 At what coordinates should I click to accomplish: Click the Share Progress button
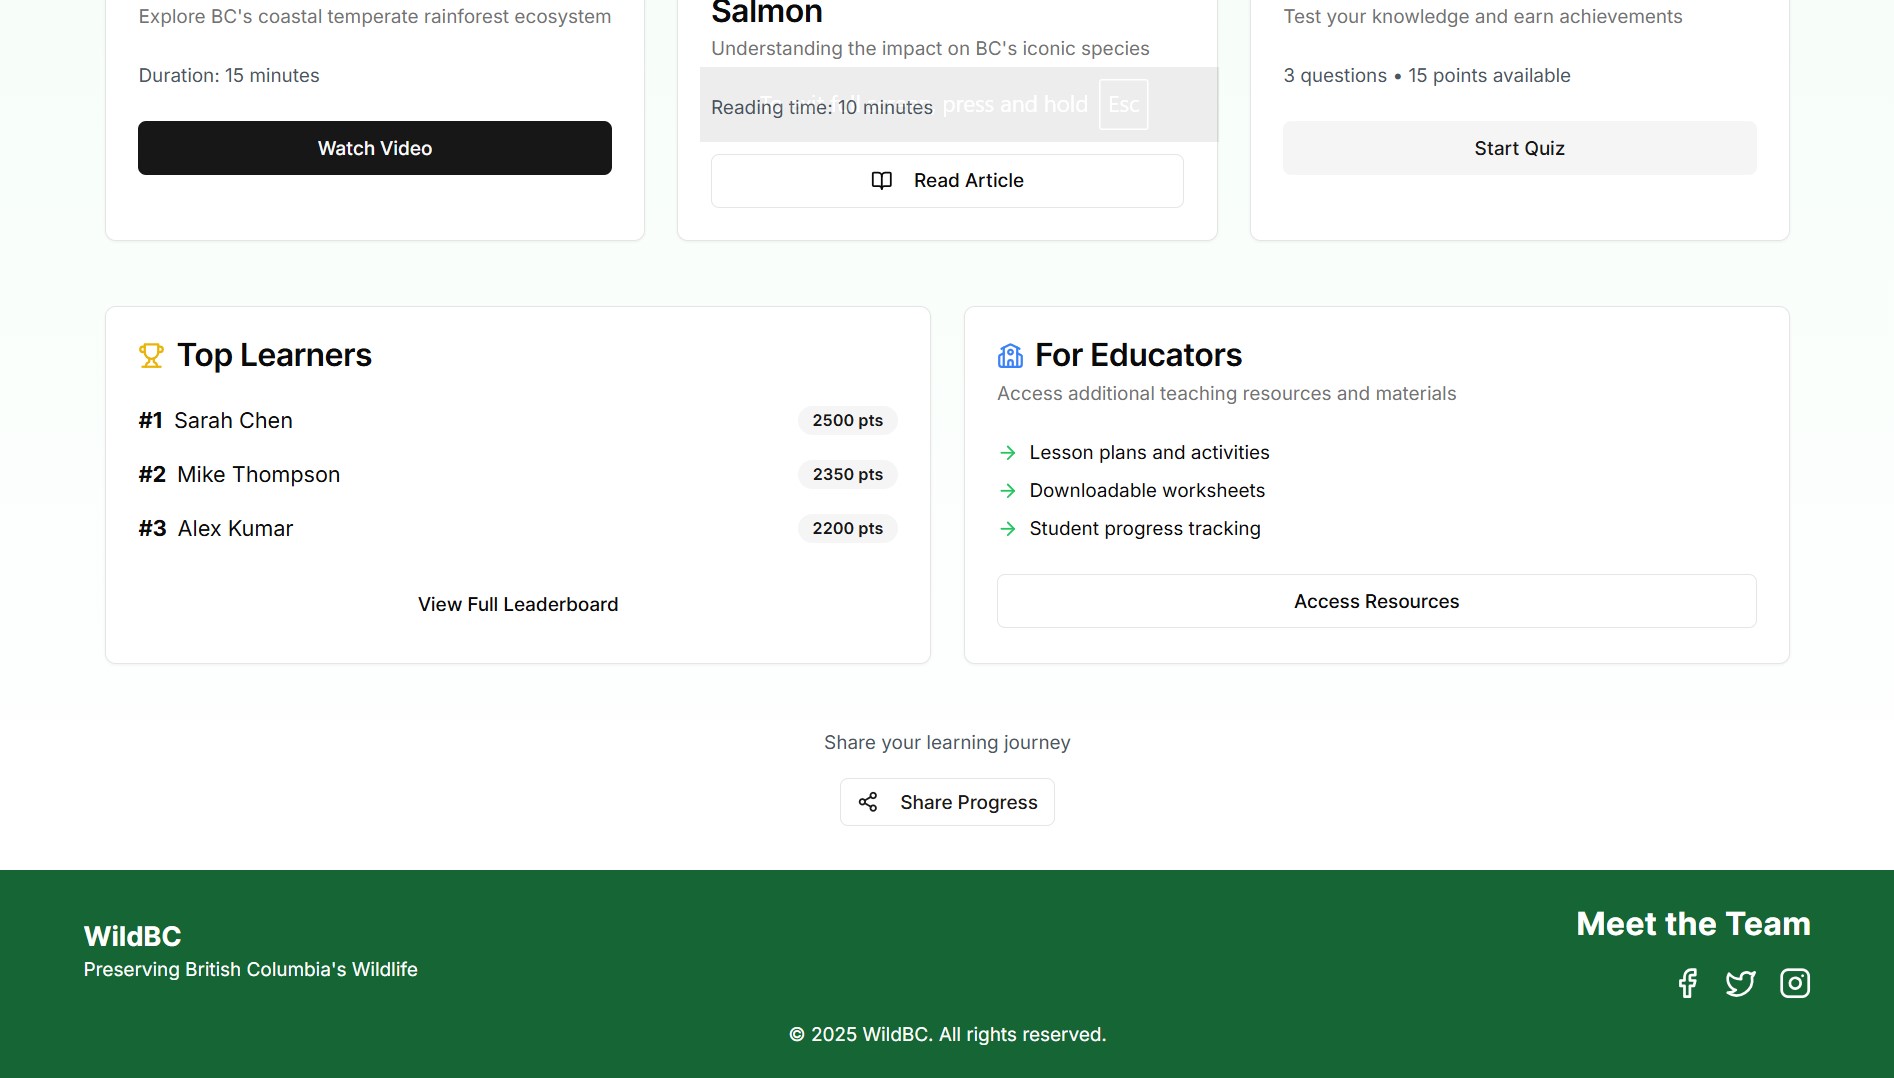coord(947,802)
